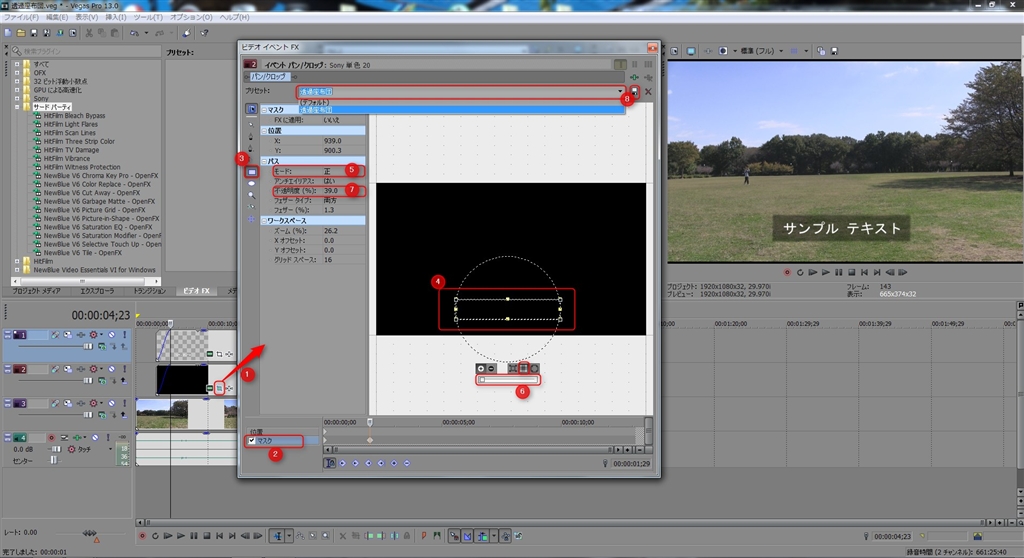Mute track 1 with its mute icon
Image resolution: width=1024 pixels, height=558 pixels.
click(112, 335)
